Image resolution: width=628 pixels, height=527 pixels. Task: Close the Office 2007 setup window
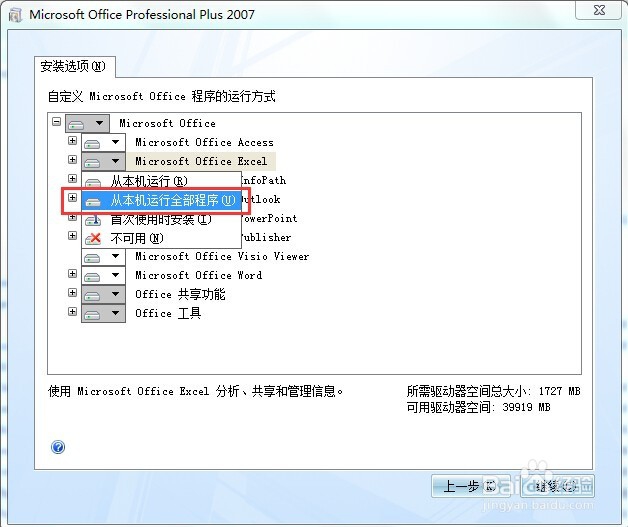coord(599,10)
